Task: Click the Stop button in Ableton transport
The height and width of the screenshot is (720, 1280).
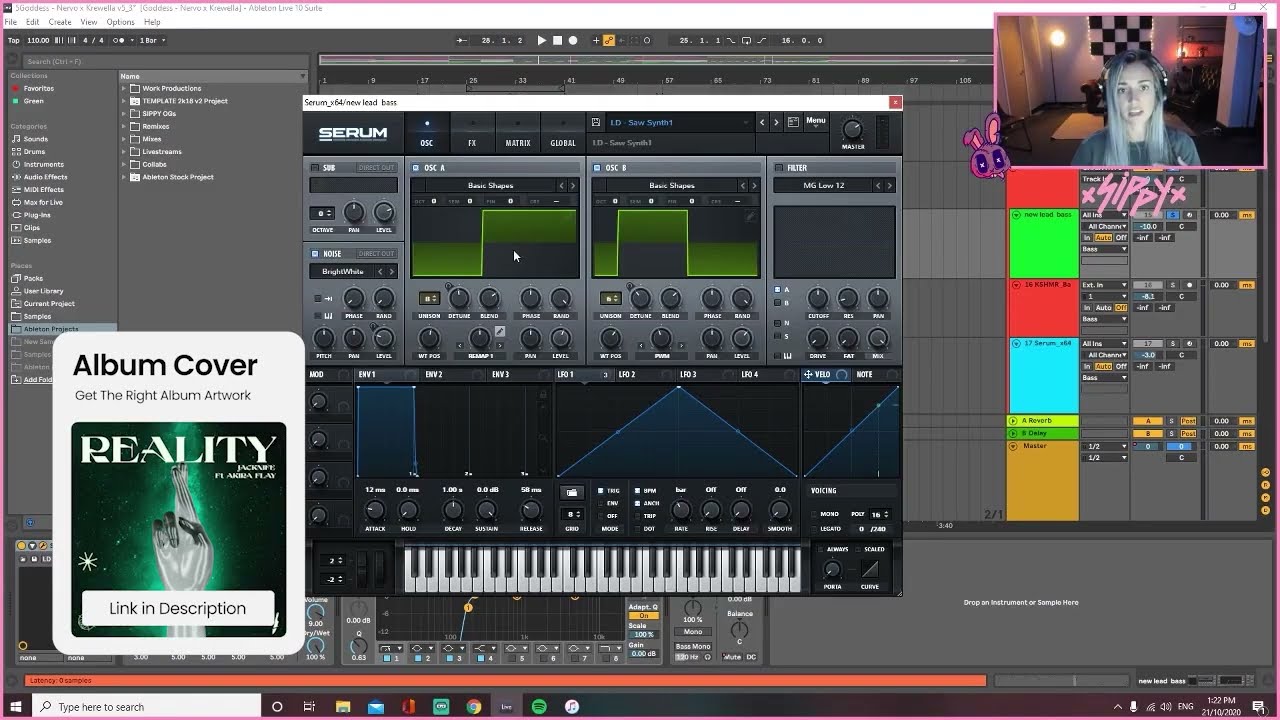Action: (558, 40)
